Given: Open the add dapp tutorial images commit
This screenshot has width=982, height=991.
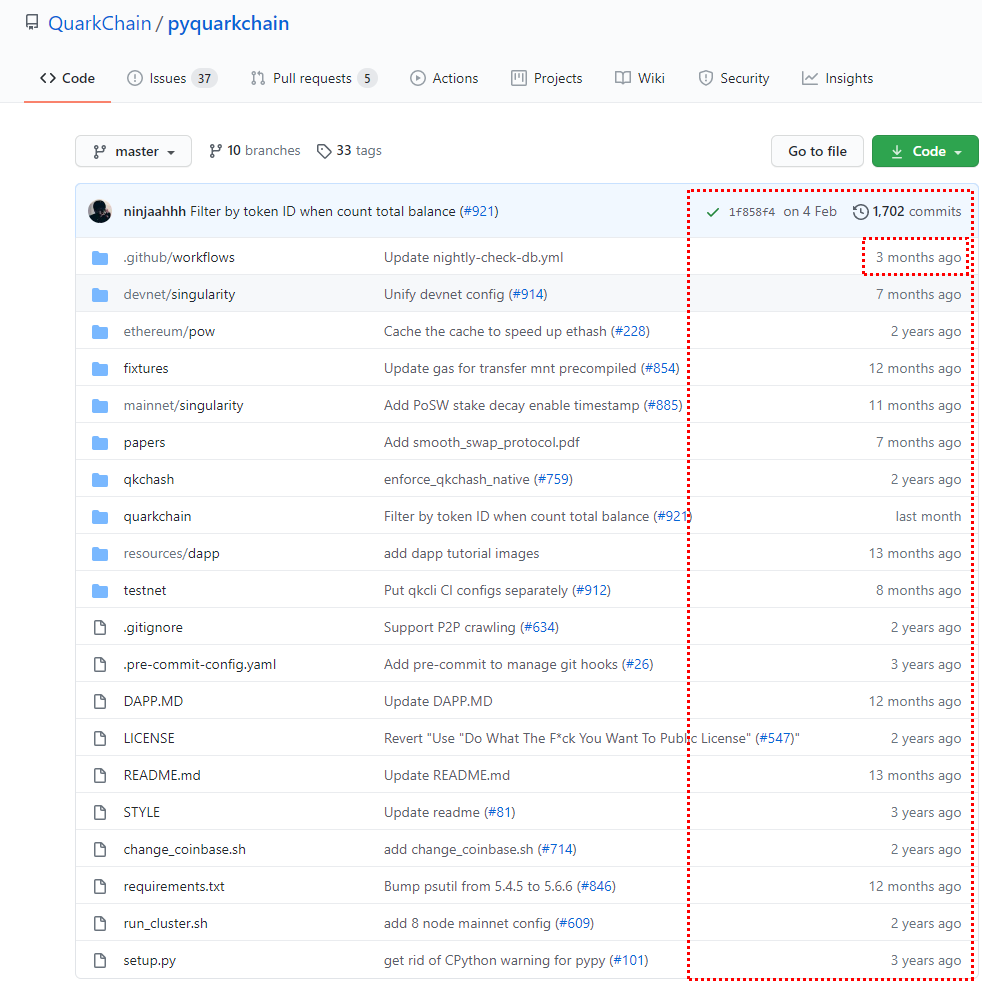Looking at the screenshot, I should click(461, 553).
